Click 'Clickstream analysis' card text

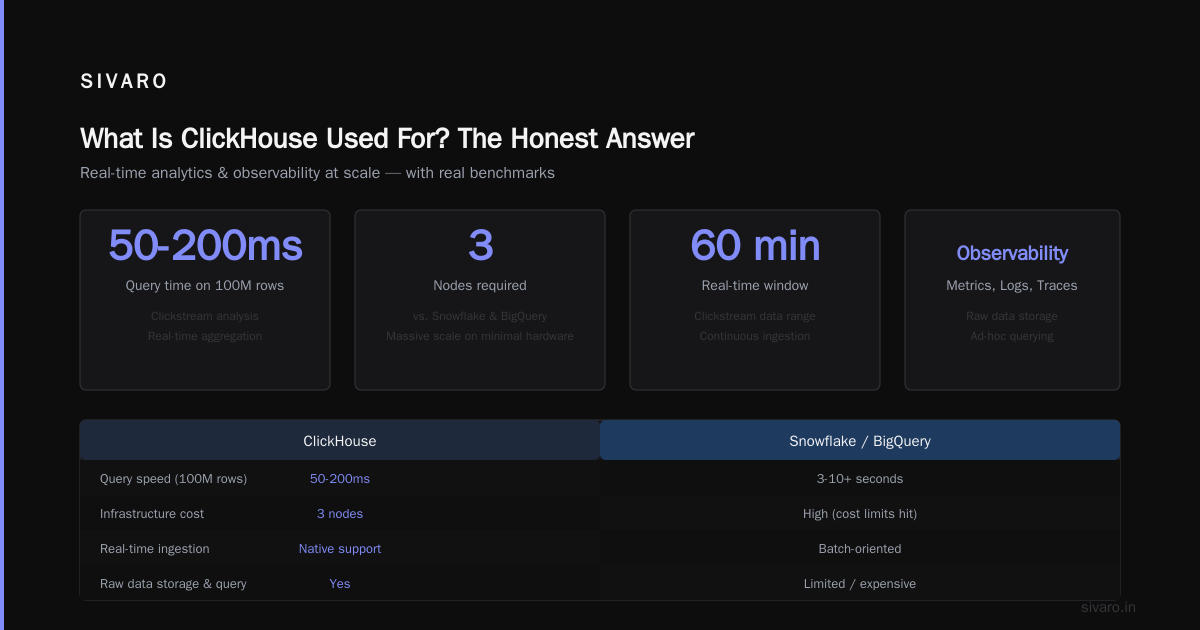point(205,316)
